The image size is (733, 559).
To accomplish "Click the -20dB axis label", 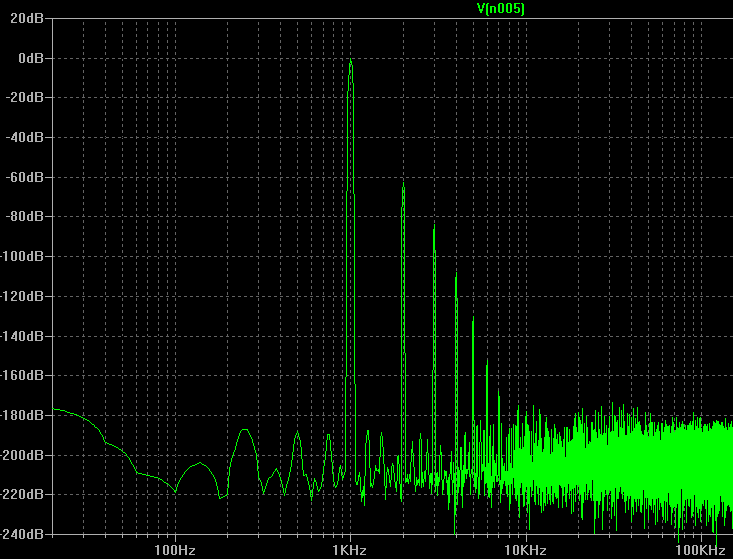I will pyautogui.click(x=24, y=97).
